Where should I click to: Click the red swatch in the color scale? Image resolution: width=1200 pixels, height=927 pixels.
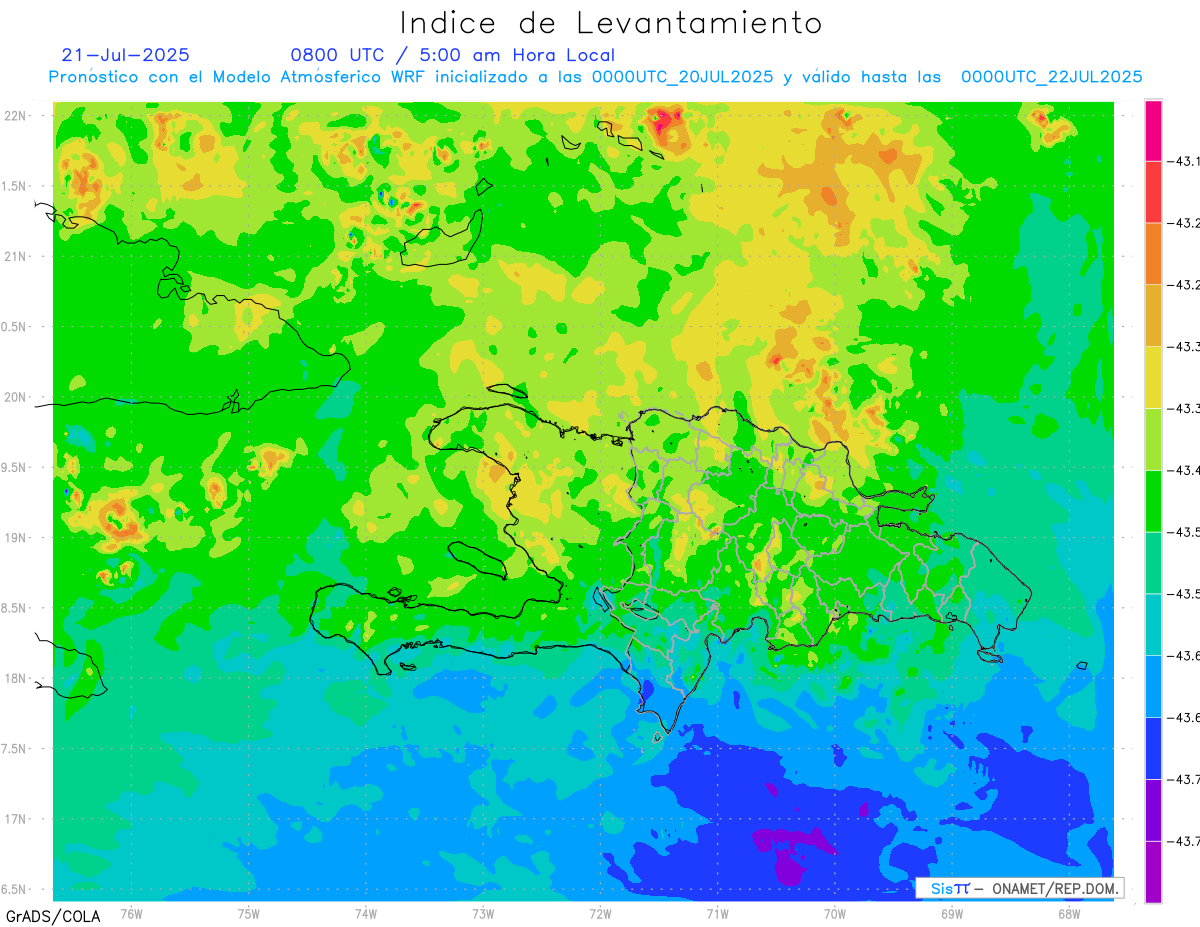tap(1153, 192)
